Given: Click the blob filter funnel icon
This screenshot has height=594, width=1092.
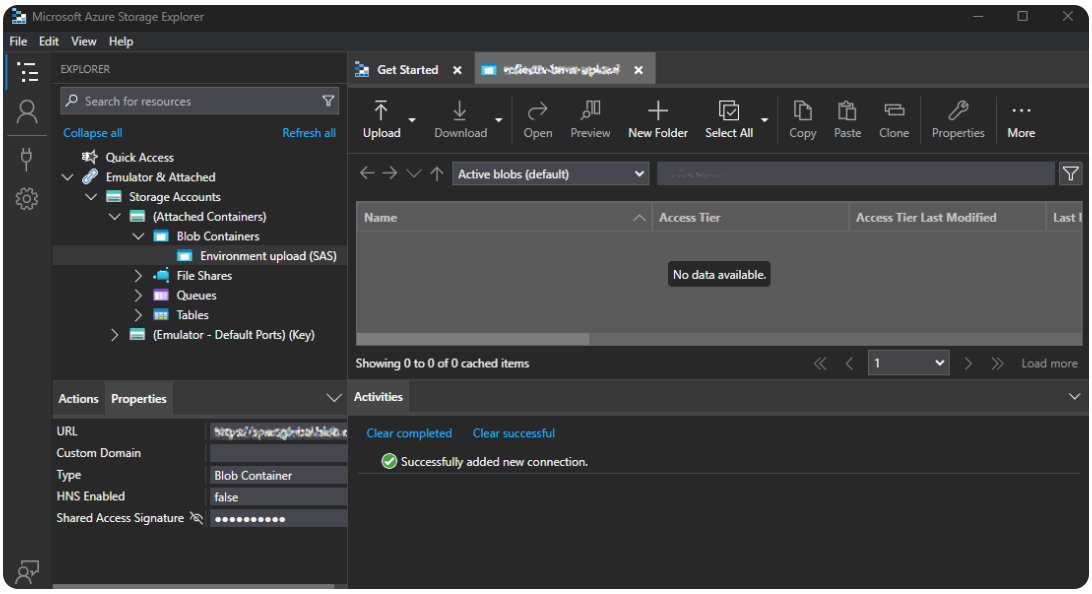Looking at the screenshot, I should point(1070,174).
